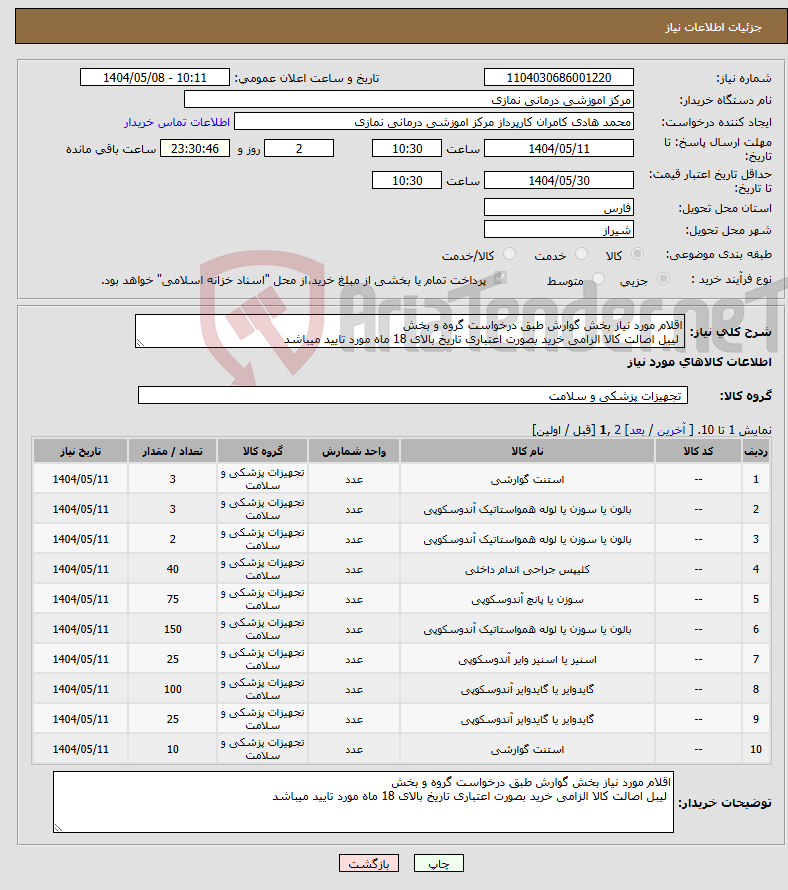
Task: Click the remaining days field showing 2
Action: click(299, 149)
